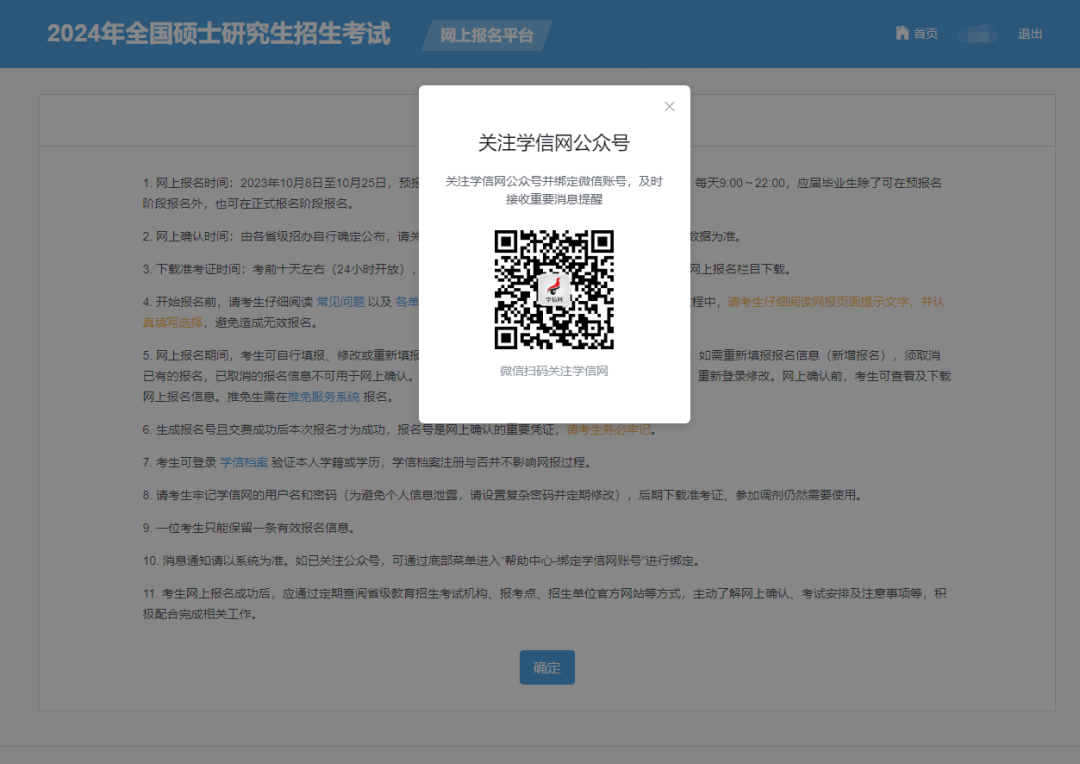Open the 常见问题 link

coord(340,302)
